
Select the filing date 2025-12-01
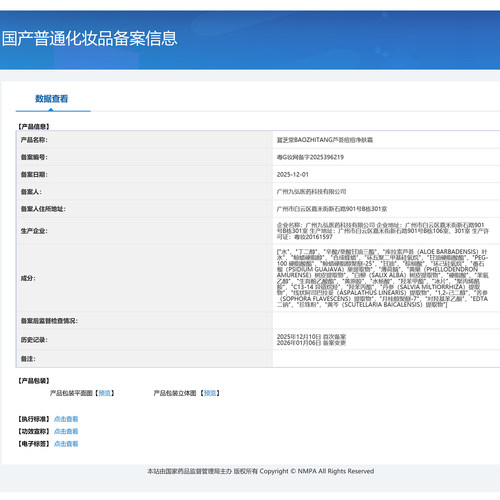pyautogui.click(x=293, y=174)
